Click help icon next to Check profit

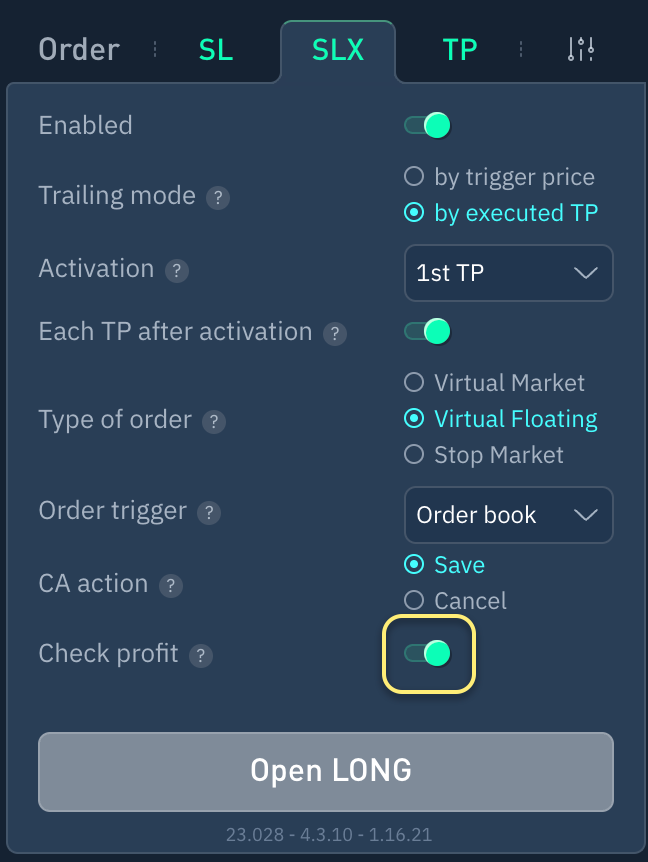pos(201,656)
